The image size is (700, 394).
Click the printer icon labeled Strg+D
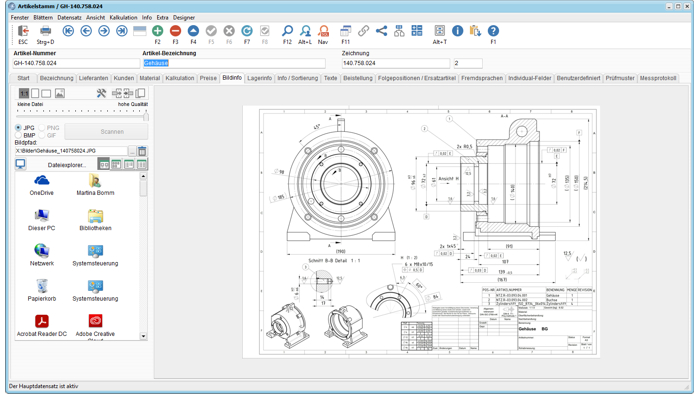[46, 31]
